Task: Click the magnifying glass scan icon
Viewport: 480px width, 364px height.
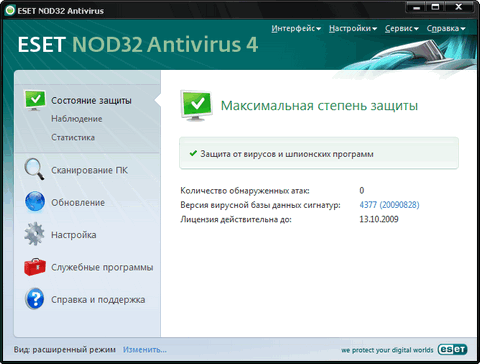Action: pos(34,169)
